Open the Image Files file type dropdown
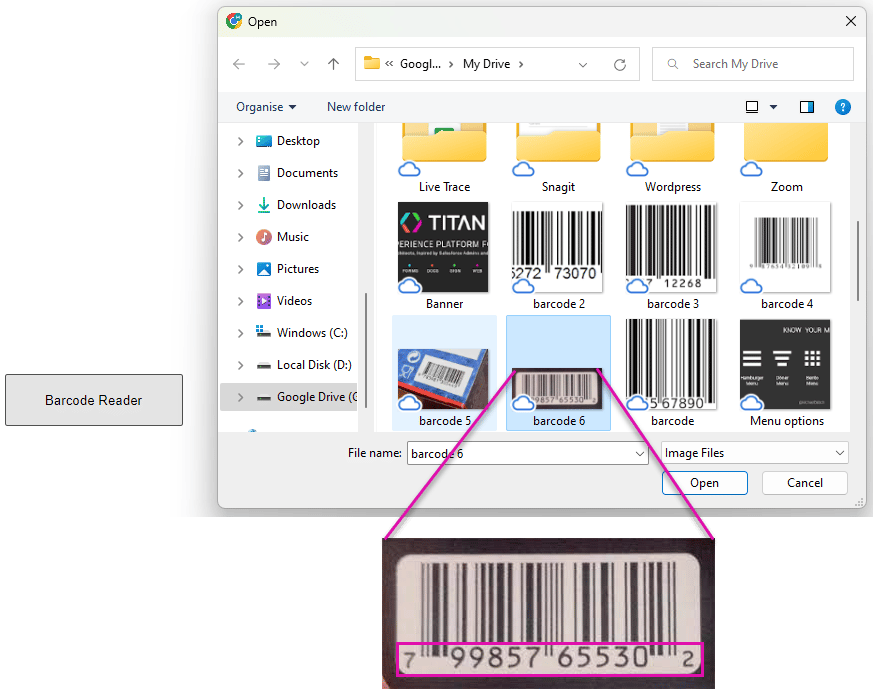Image resolution: width=873 pixels, height=691 pixels. tap(754, 453)
